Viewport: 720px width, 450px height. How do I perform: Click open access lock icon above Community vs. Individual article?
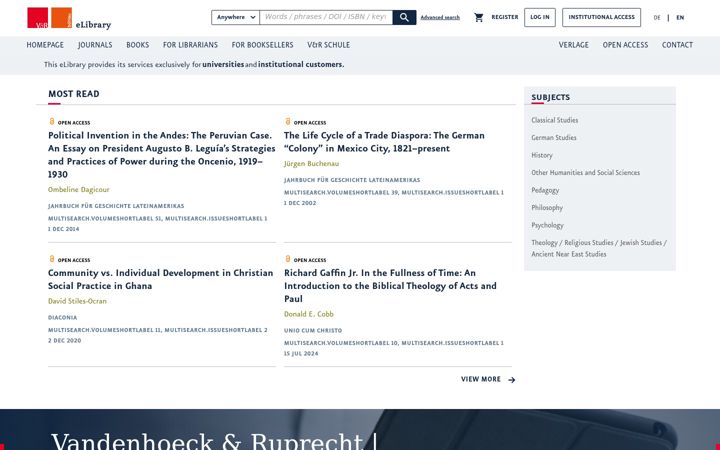click(51, 259)
